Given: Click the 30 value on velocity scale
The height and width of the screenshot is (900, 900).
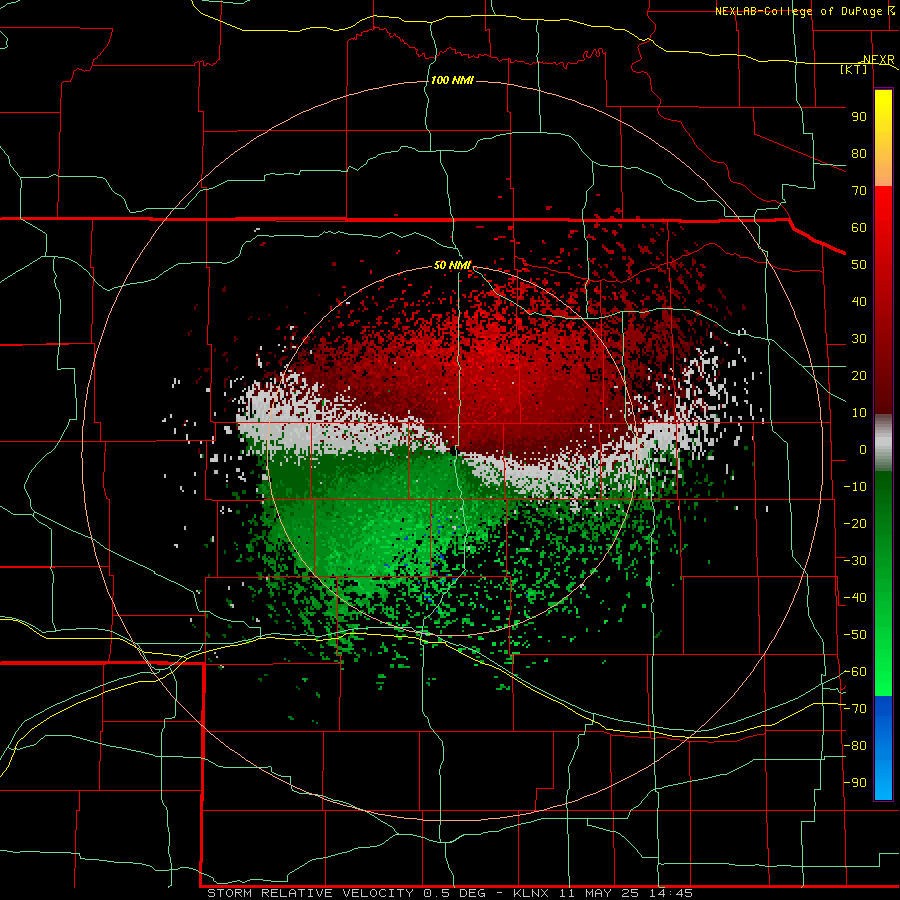Looking at the screenshot, I should 859,339.
